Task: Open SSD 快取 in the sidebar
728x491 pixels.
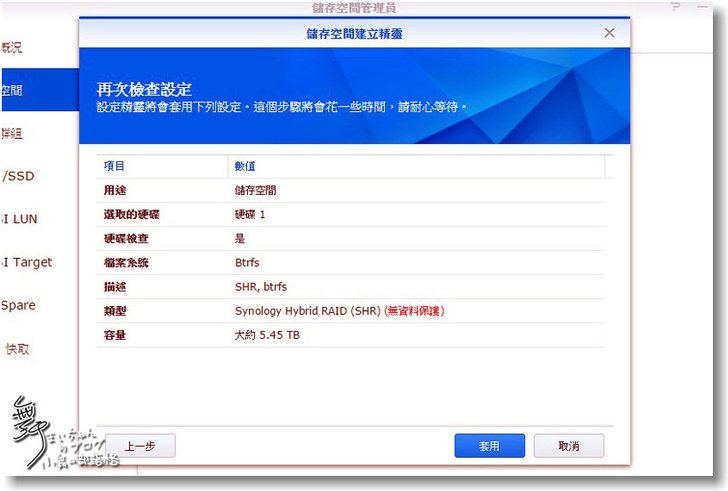Action: coord(16,349)
